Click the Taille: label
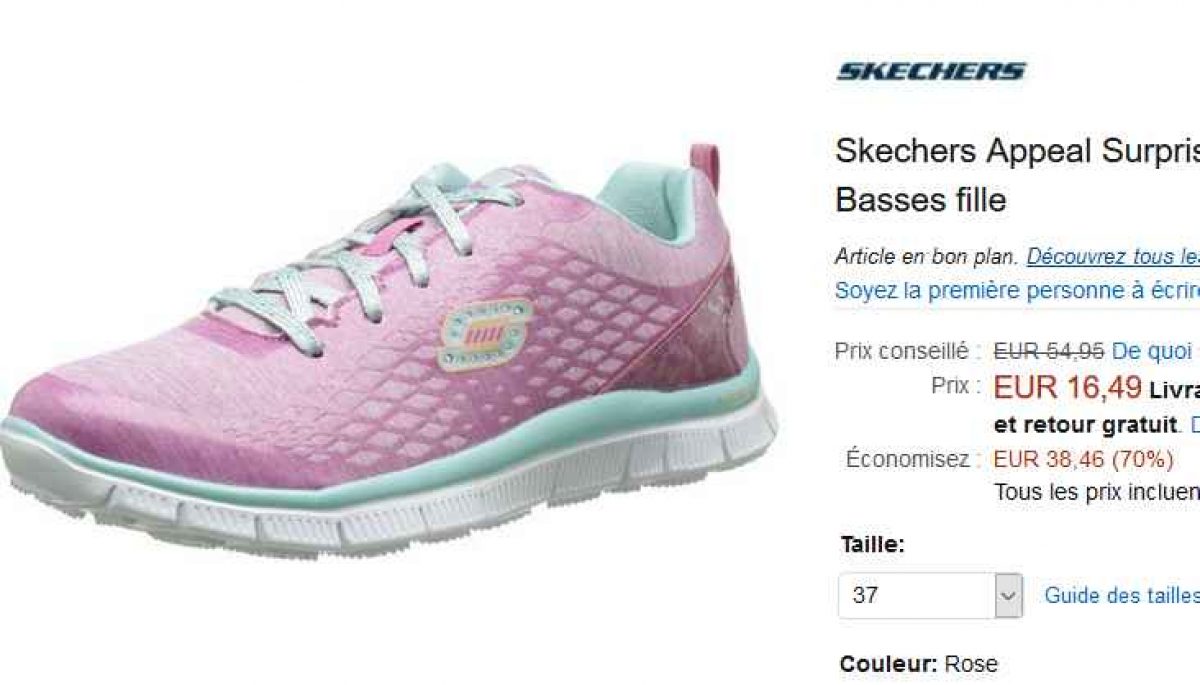Screen dimensions: 1200x685 [x=872, y=545]
